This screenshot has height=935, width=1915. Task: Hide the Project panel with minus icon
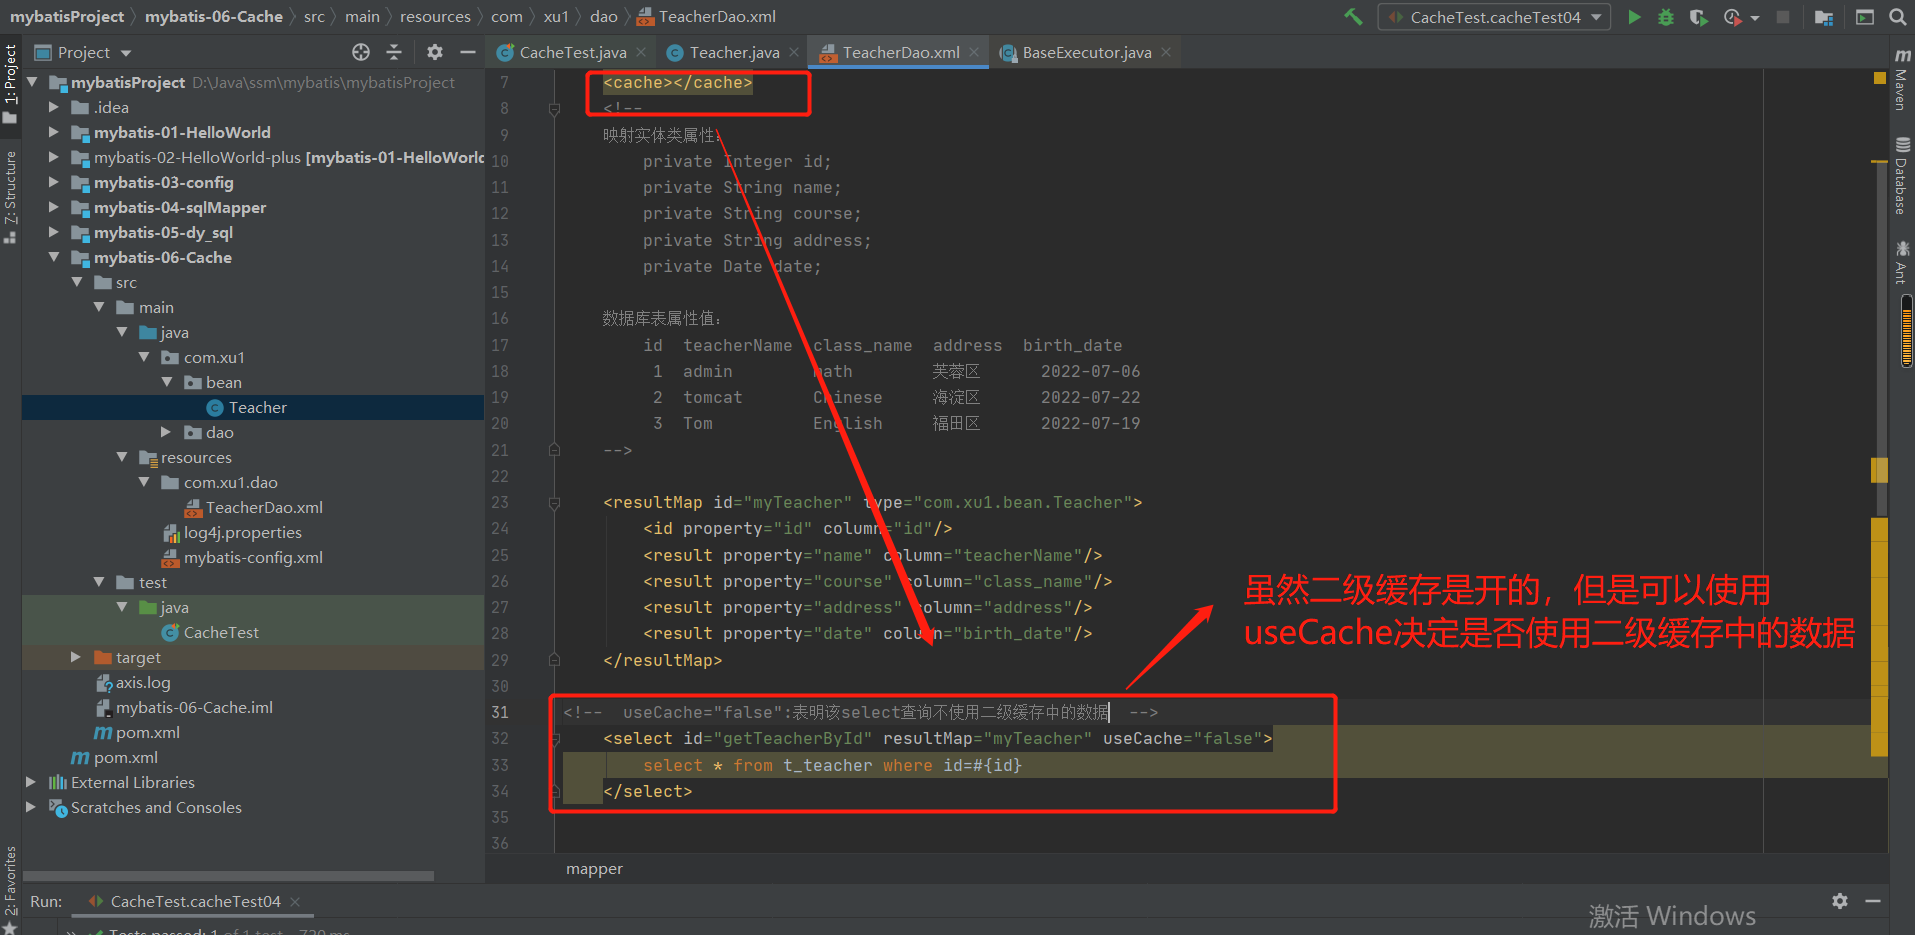point(468,52)
